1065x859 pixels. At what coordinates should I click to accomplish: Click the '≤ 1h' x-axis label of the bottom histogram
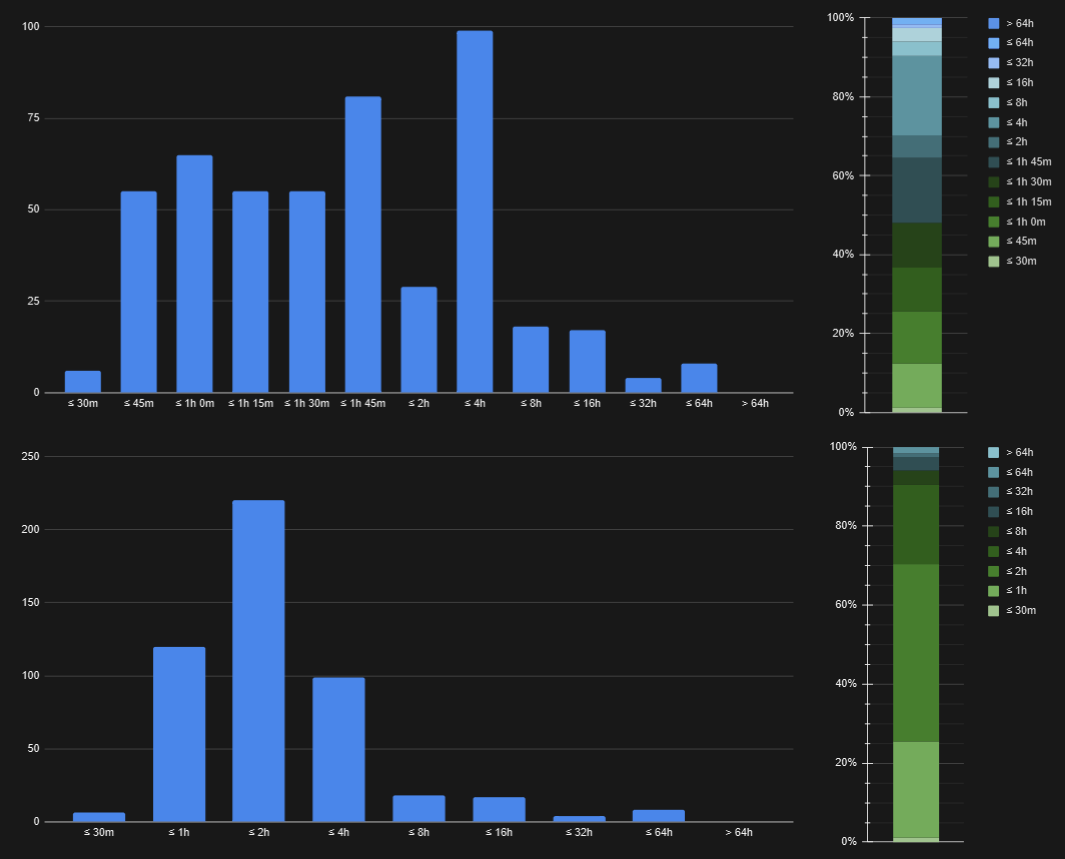pos(179,833)
